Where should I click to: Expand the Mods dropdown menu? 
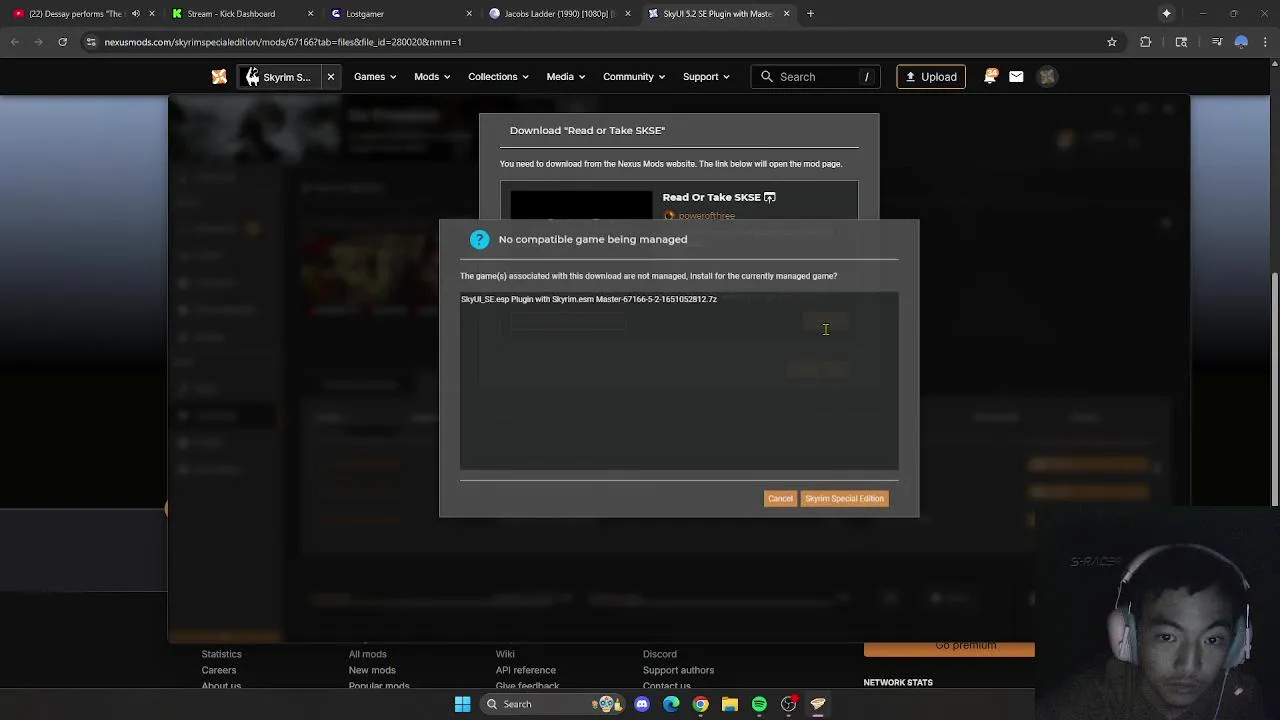tap(432, 77)
